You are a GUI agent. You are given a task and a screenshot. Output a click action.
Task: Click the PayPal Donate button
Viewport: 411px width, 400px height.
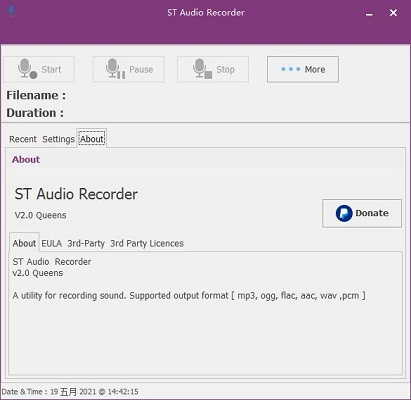click(x=362, y=213)
